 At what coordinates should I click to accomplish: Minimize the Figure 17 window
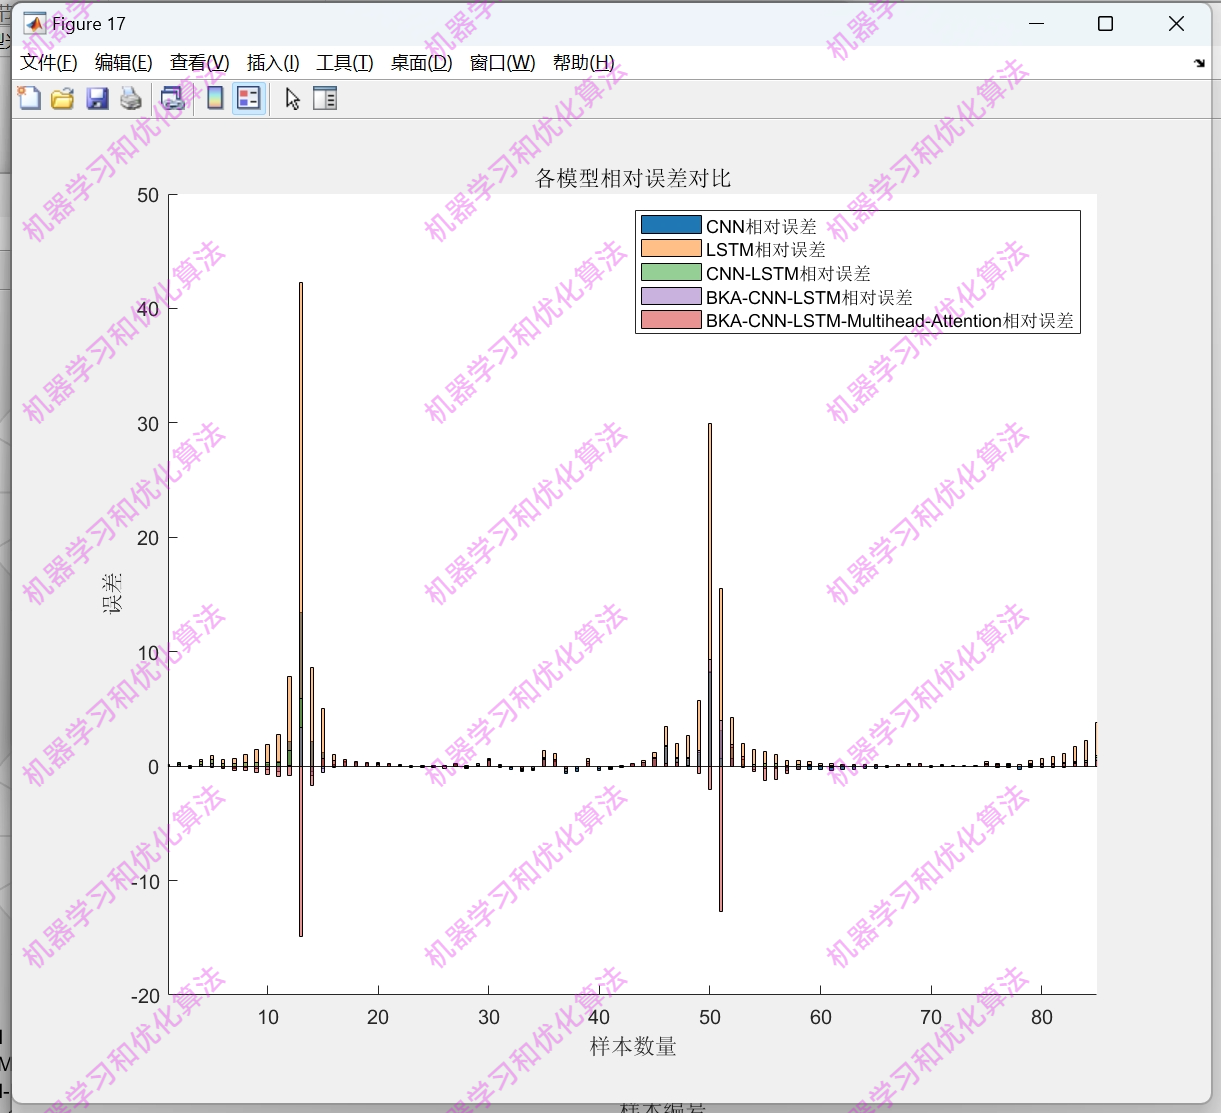coord(1036,24)
